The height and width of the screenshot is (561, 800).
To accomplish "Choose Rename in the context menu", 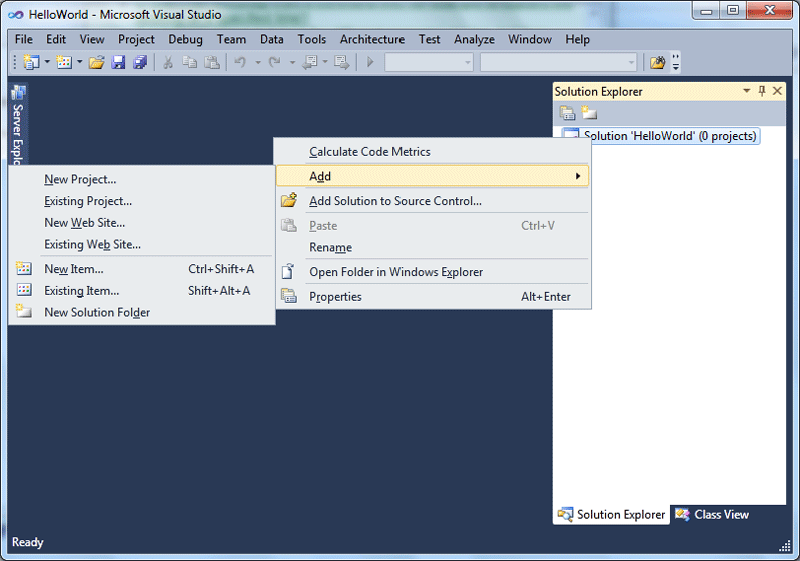I will coord(433,247).
